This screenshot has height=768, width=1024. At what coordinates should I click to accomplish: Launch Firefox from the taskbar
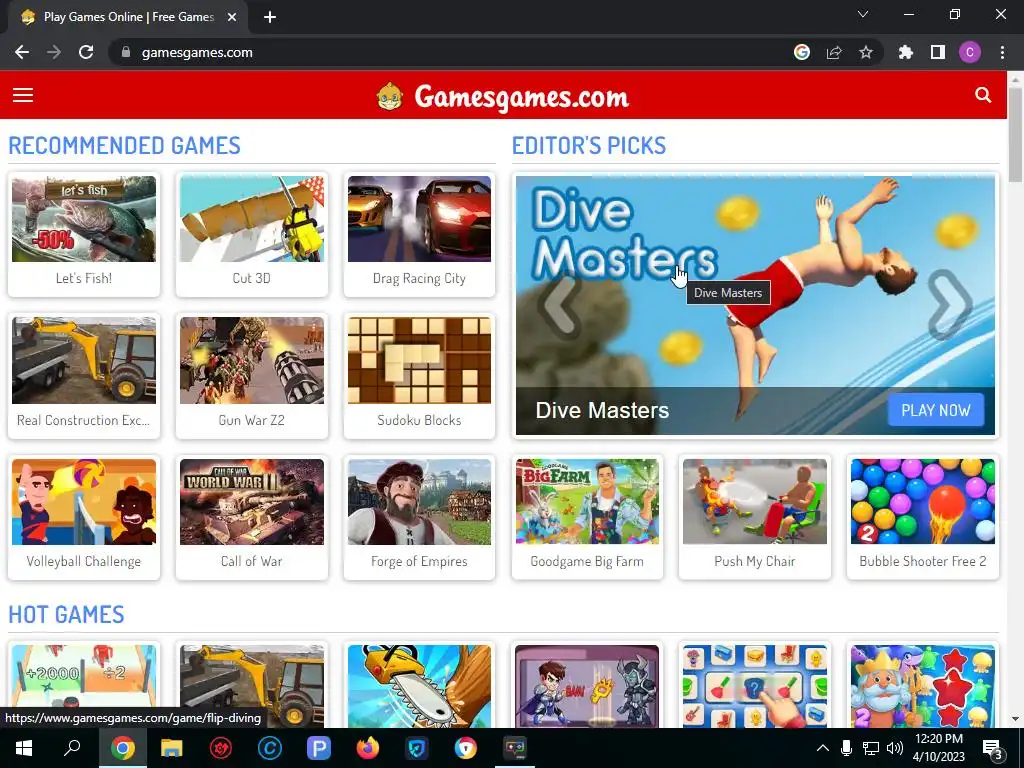[368, 748]
